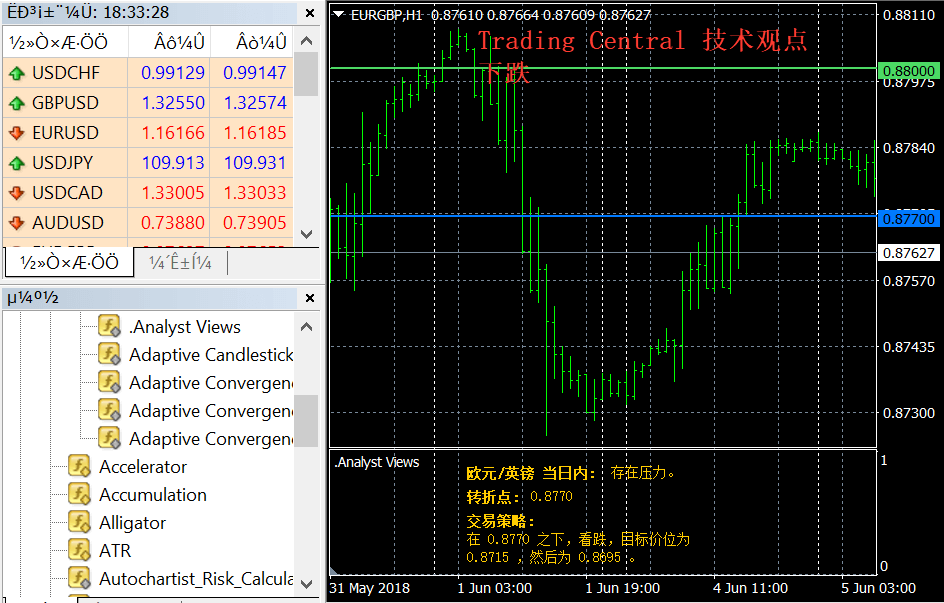Switch to the second Market Watch tab
The width and height of the screenshot is (944, 603).
point(181,262)
